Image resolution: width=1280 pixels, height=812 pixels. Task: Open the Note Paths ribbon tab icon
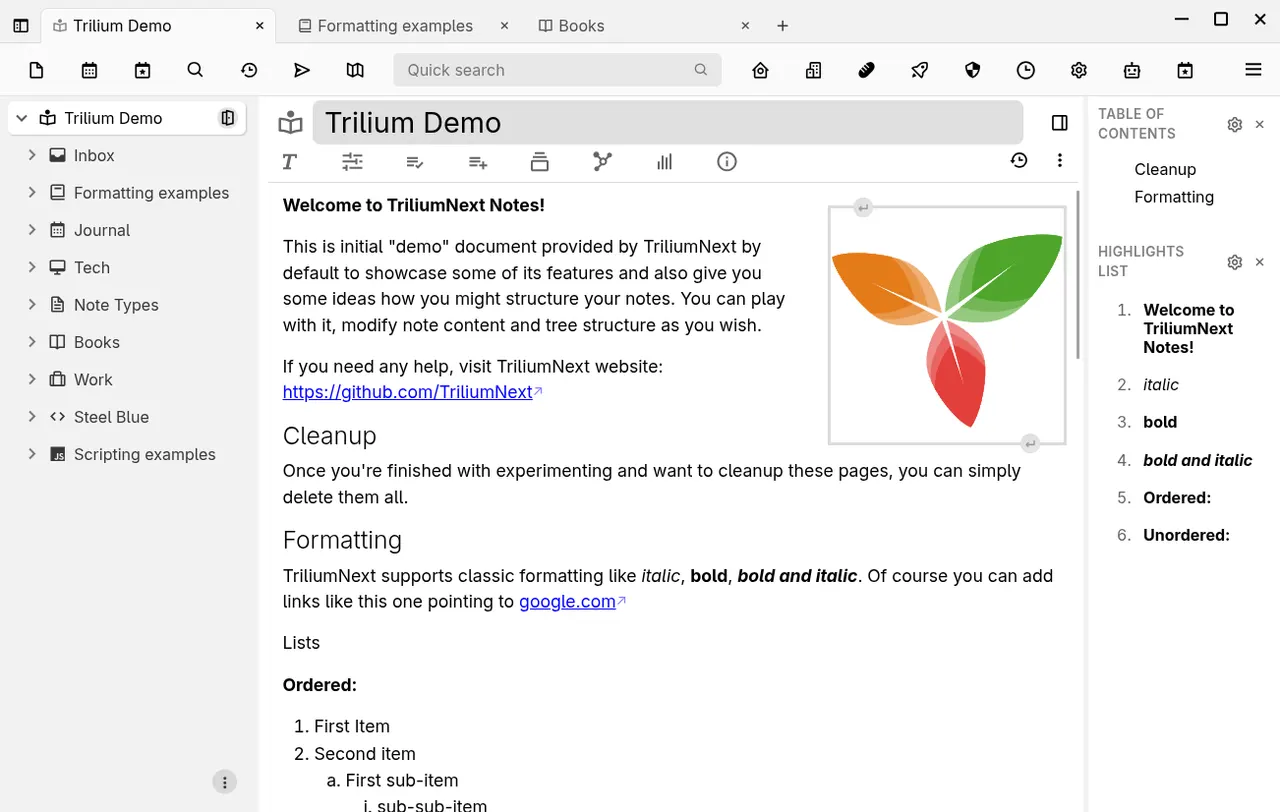point(540,161)
